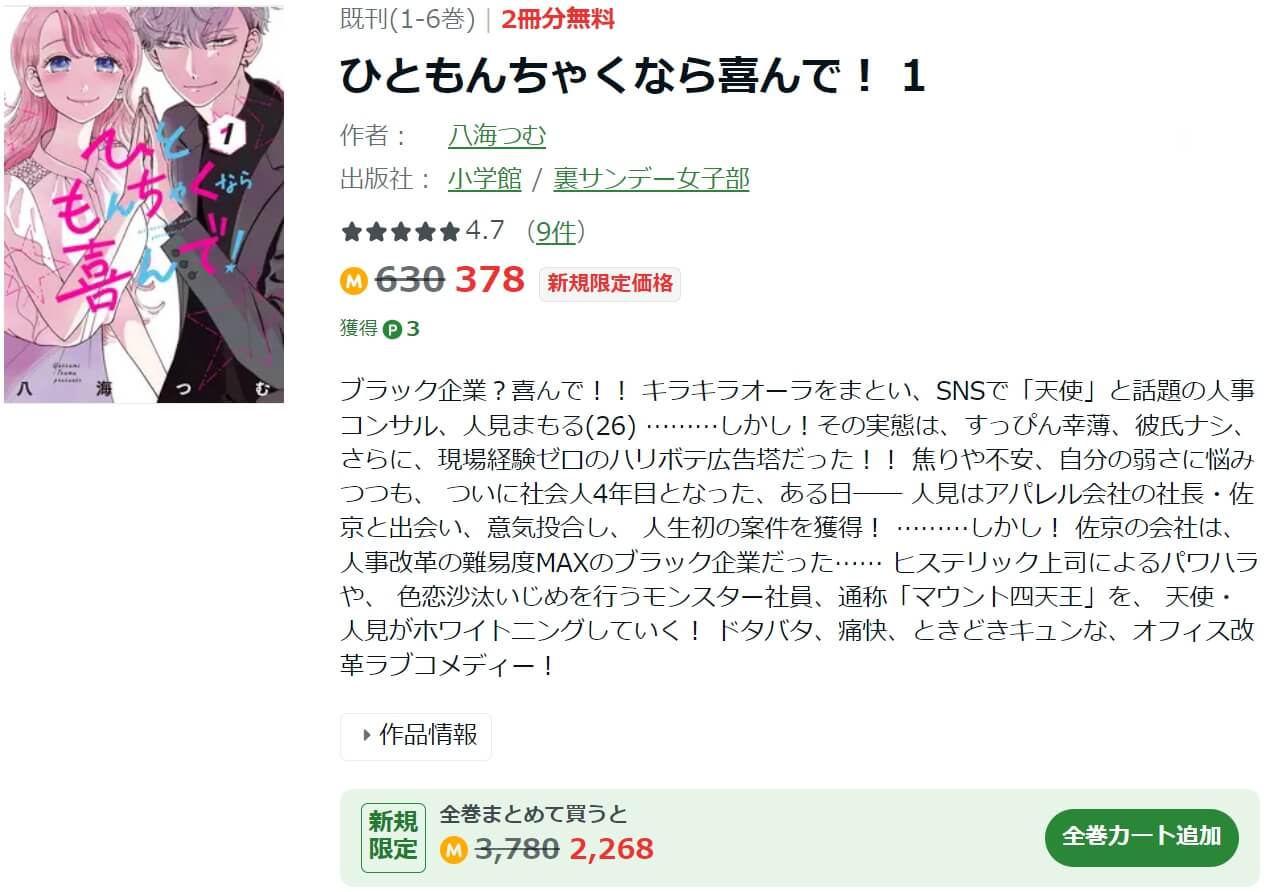This screenshot has width=1267, height=892.
Task: Open the manga cover thumbnail
Action: (144, 205)
